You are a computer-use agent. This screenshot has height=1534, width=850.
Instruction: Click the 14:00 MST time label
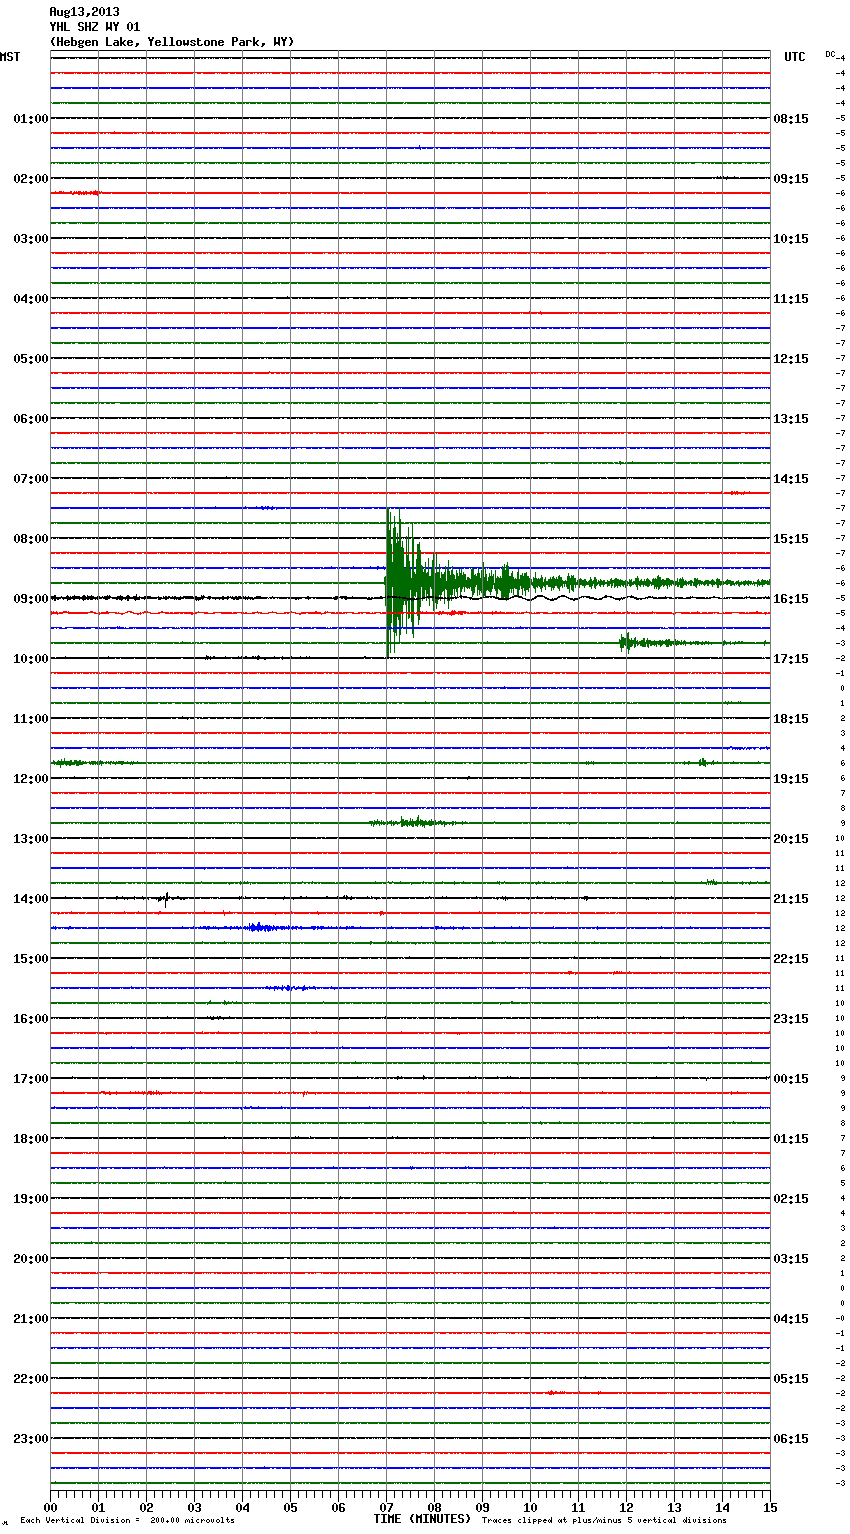[30, 899]
